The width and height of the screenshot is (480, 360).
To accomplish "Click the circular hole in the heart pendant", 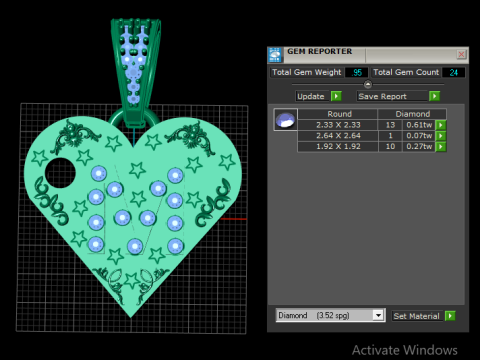I will (60, 173).
